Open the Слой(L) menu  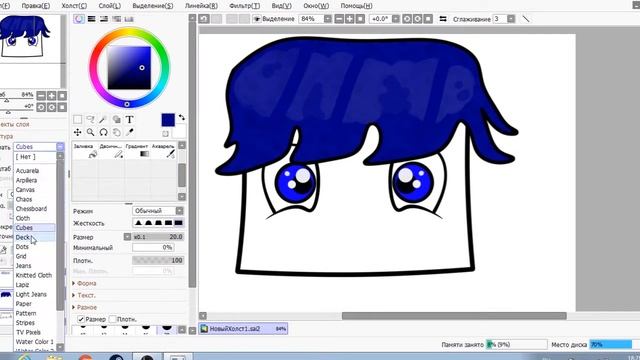109,6
